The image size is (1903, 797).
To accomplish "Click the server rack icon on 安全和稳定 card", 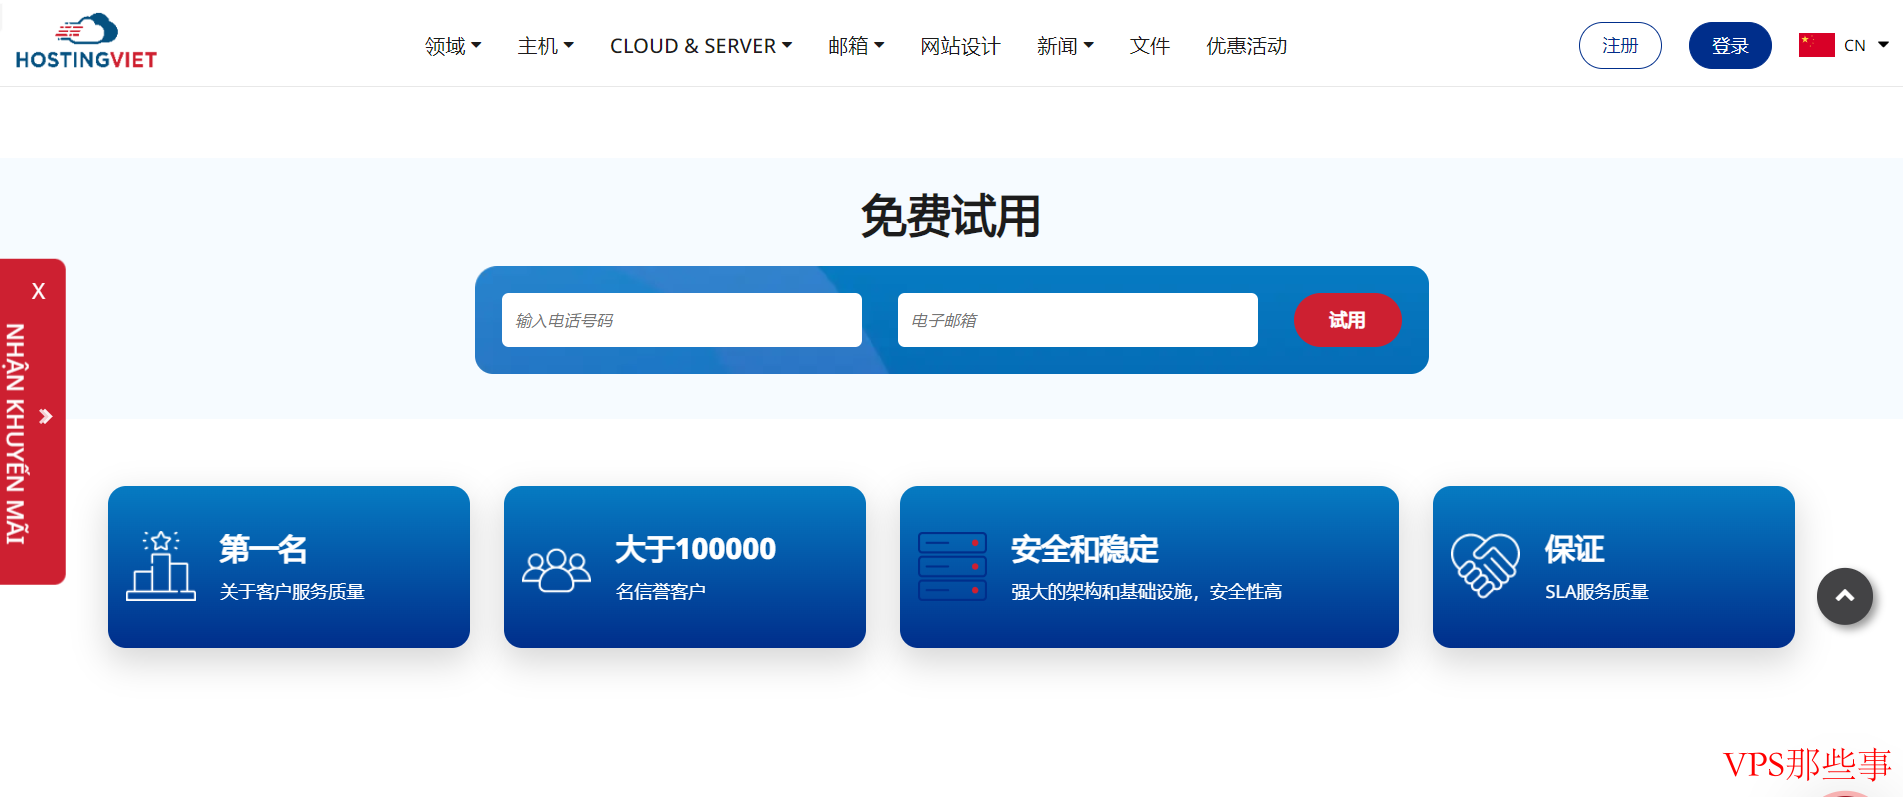I will (x=952, y=566).
